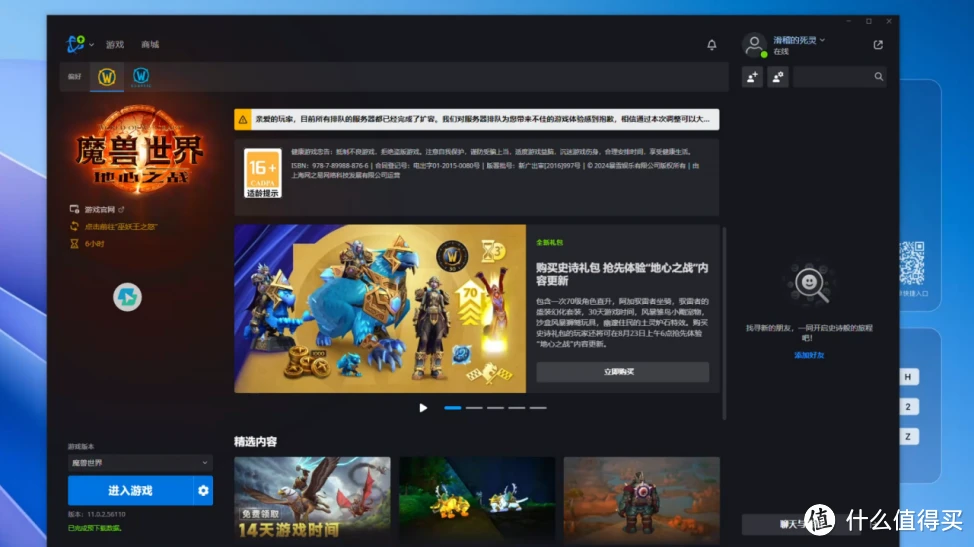This screenshot has height=547, width=974.
Task: Select the World of Warcraft game icon
Action: pos(106,77)
